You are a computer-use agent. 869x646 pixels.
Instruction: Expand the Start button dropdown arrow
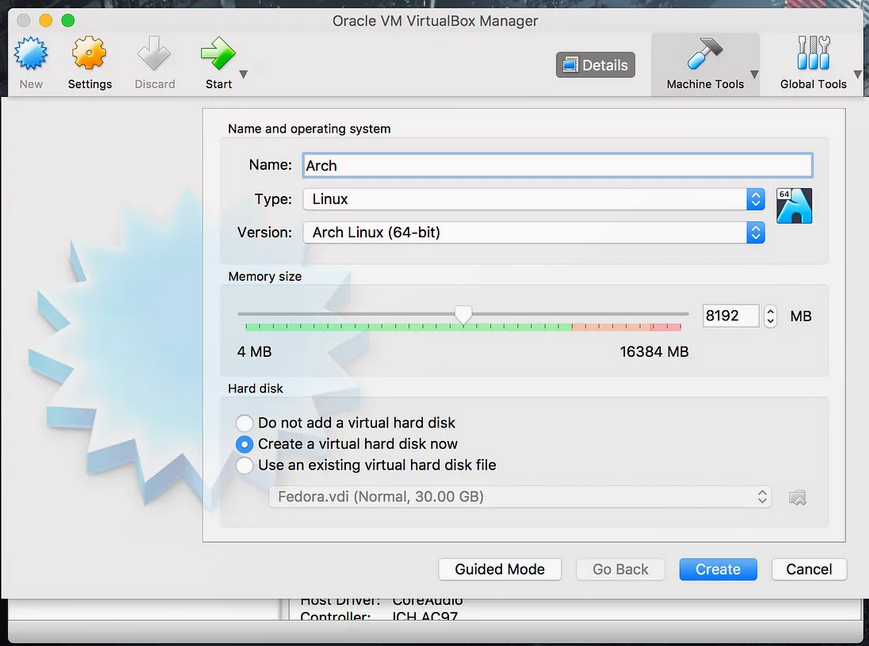click(244, 75)
